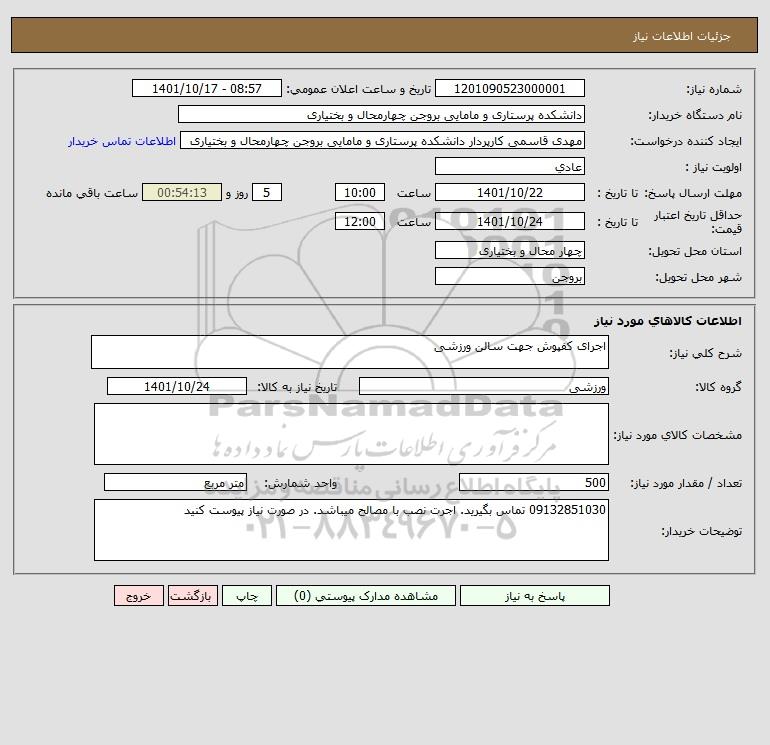Click the چاپ print button
The width and height of the screenshot is (770, 745).
point(247,596)
